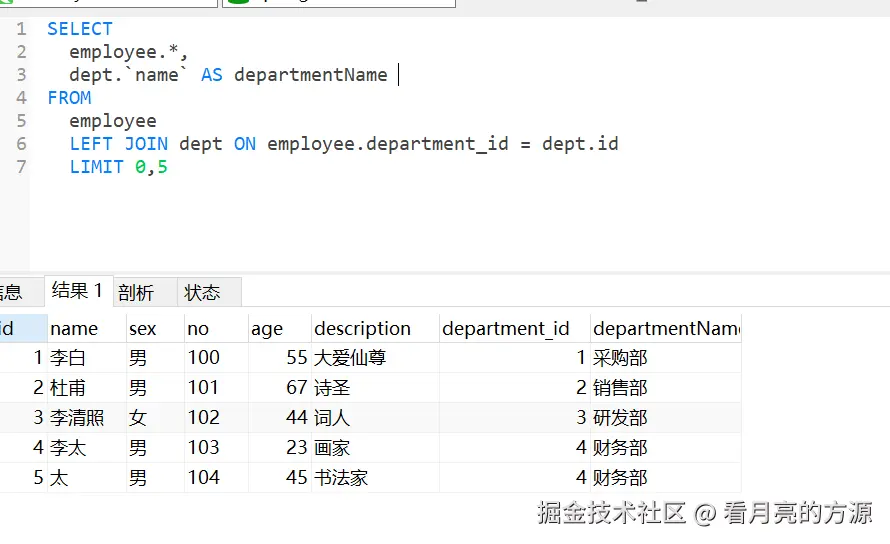Click the FROM keyword in the query
The height and width of the screenshot is (544, 890).
[69, 98]
